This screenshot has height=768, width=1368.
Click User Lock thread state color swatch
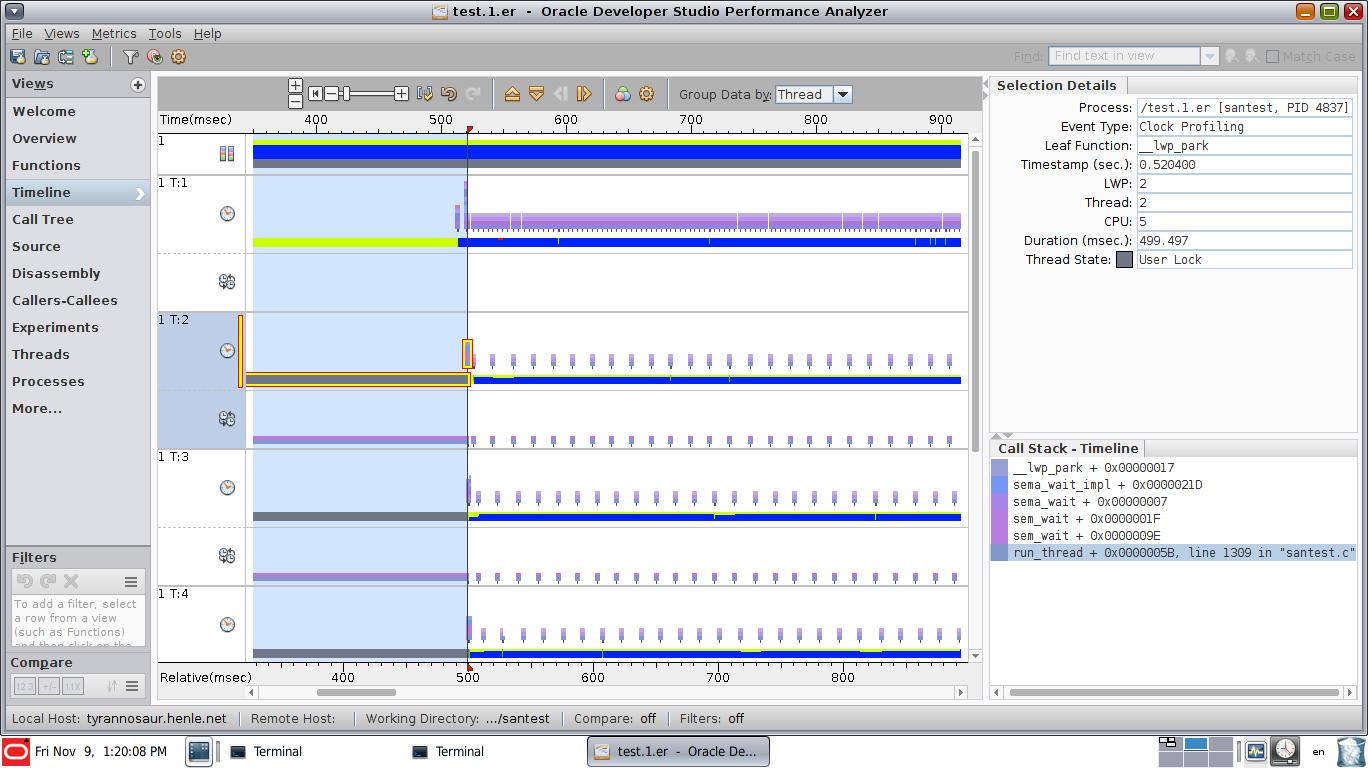pos(1124,260)
